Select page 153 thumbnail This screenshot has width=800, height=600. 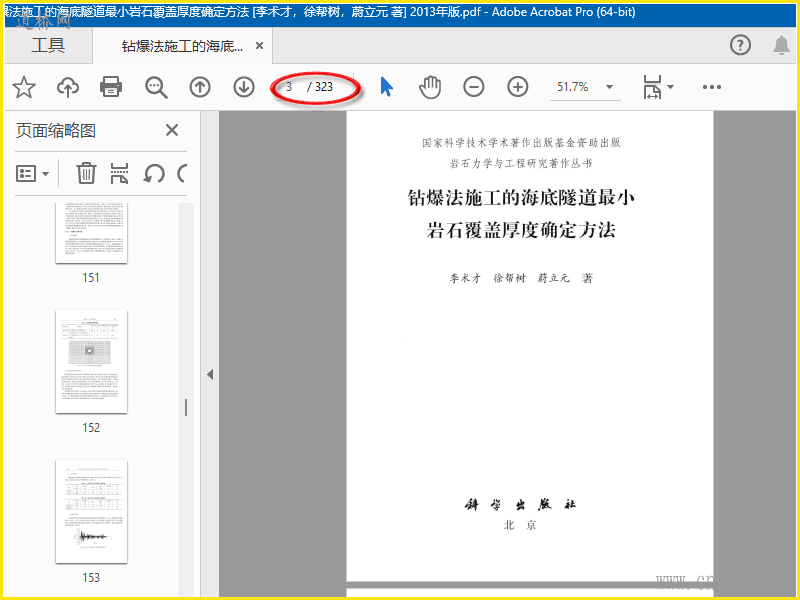click(91, 511)
